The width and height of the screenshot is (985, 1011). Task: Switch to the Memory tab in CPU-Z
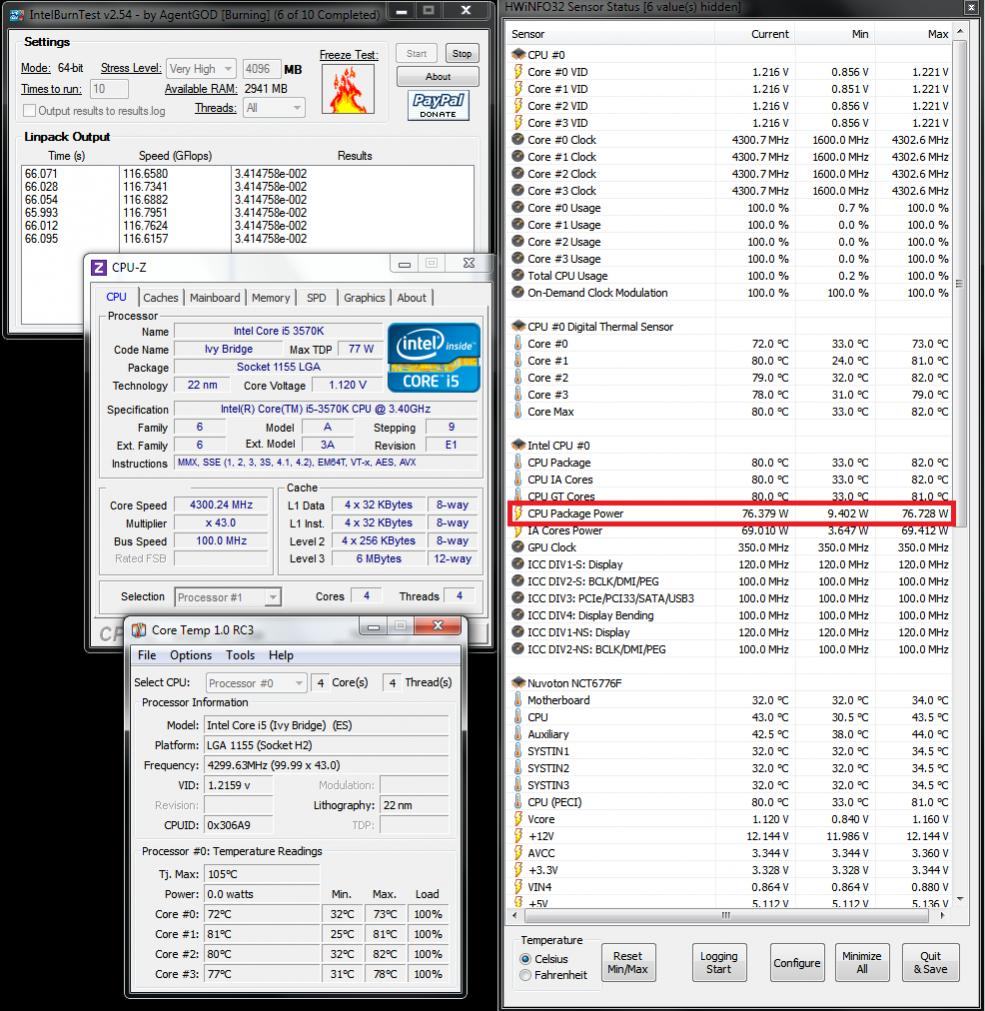pyautogui.click(x=271, y=298)
